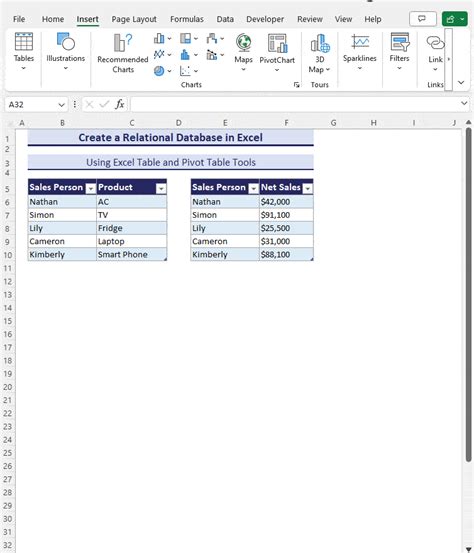Switch to the Page Layout tab

coord(134,19)
